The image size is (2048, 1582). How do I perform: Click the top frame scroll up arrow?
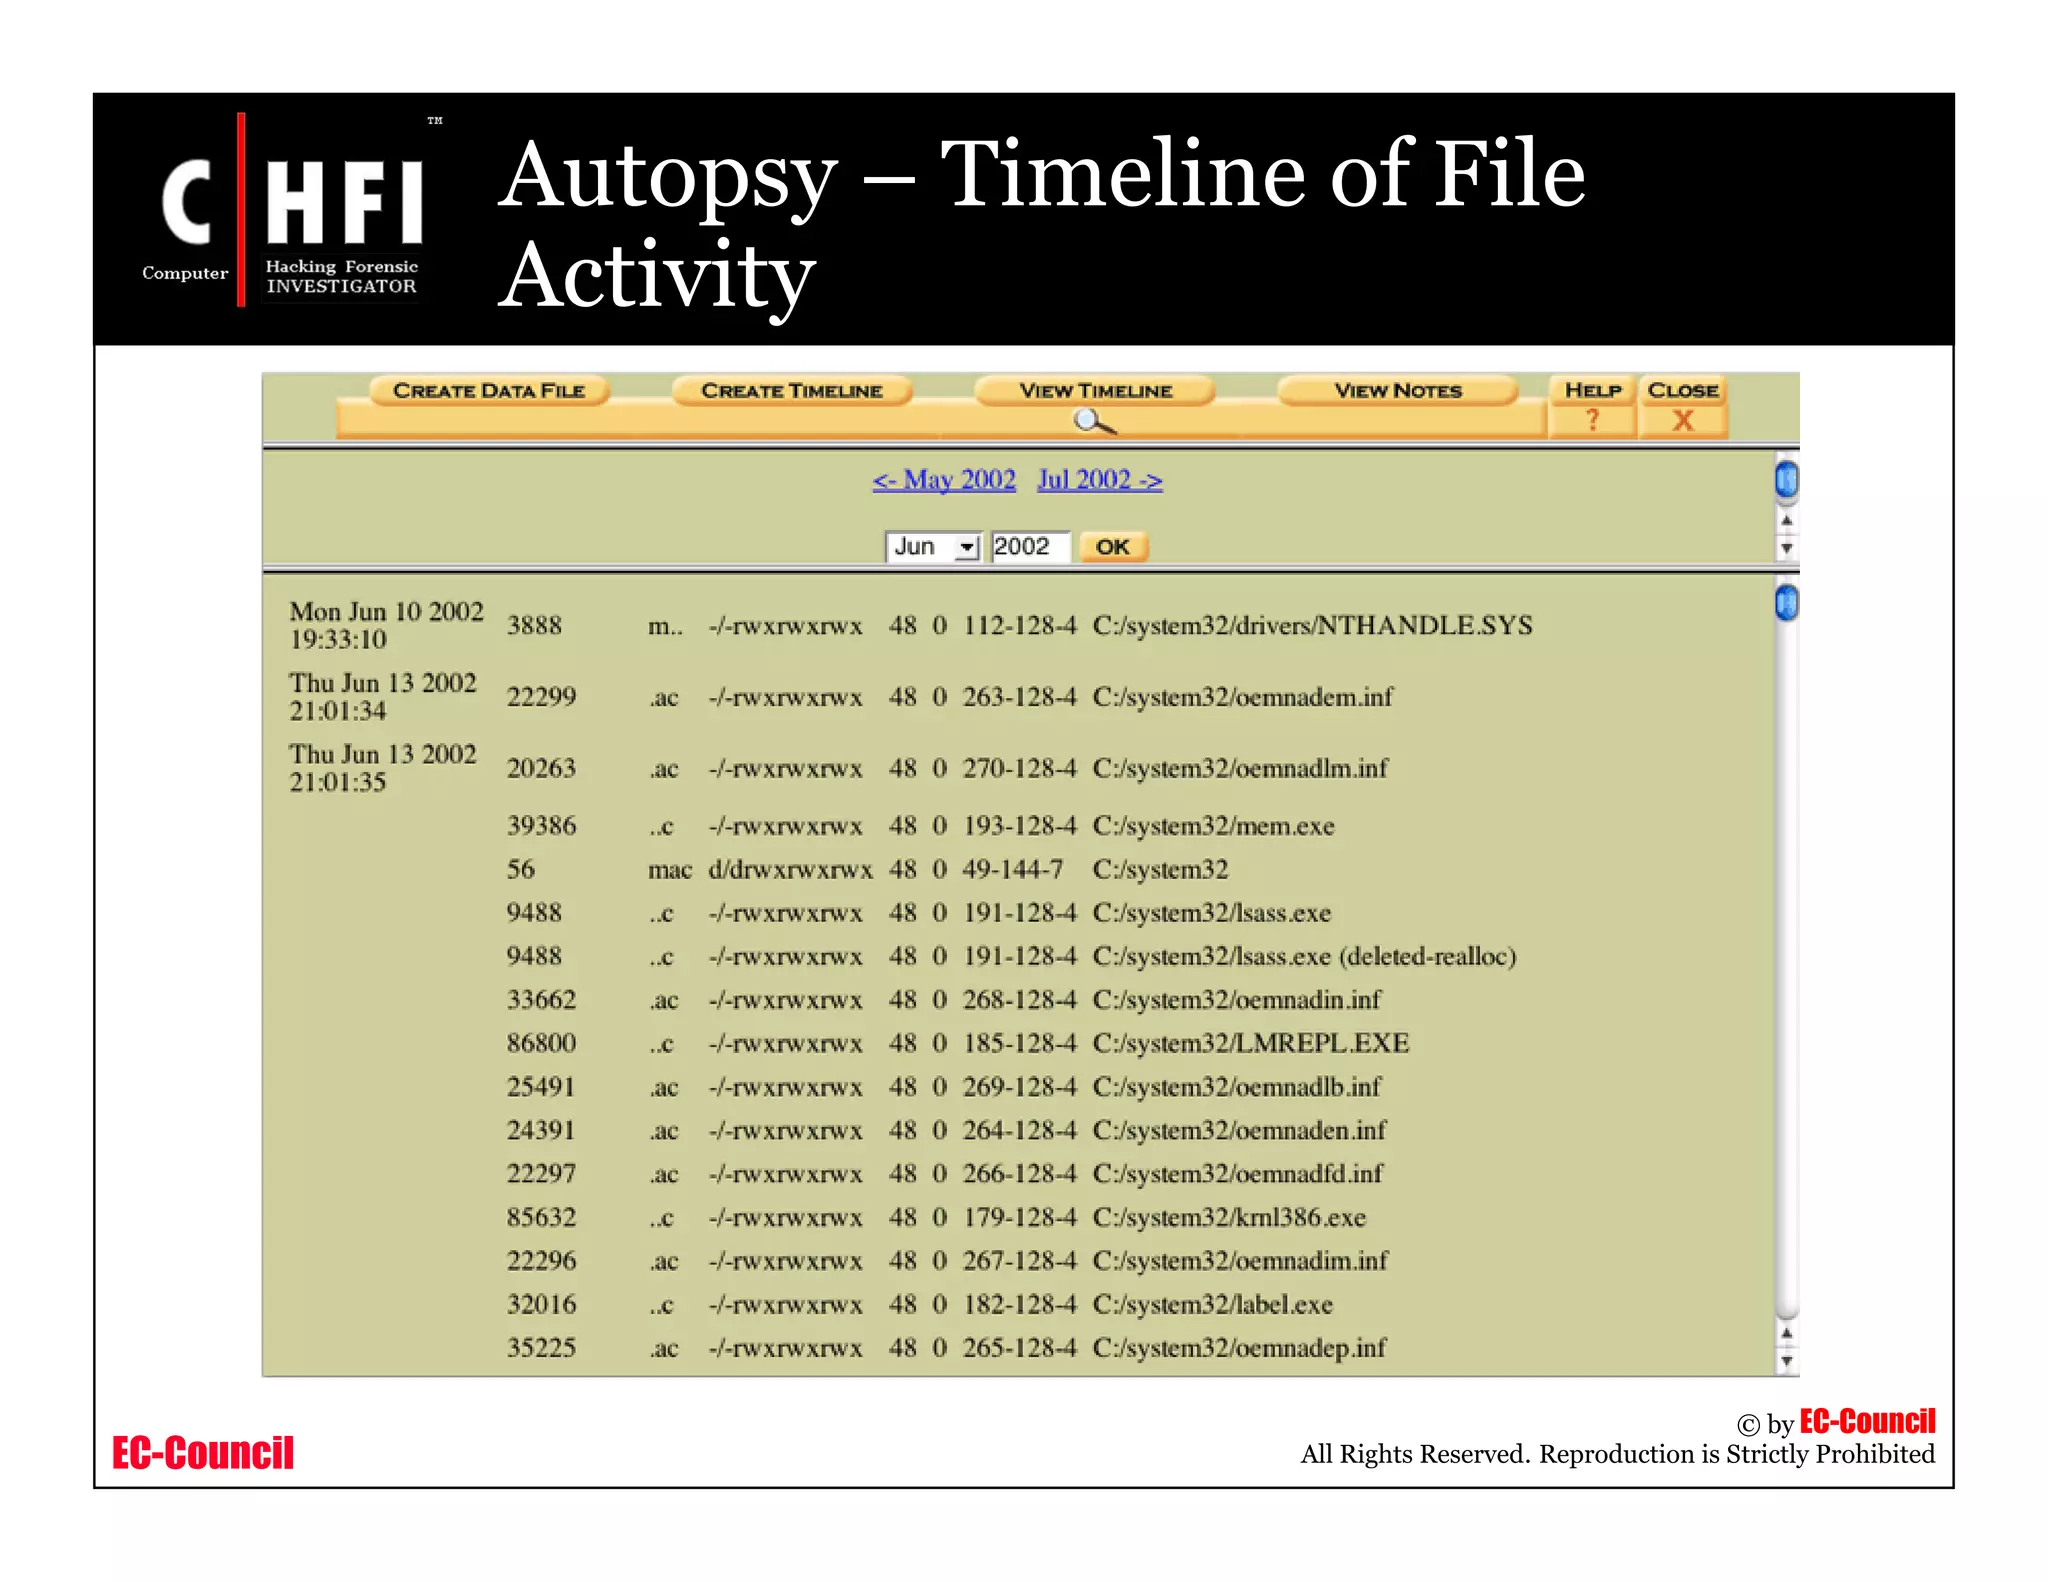click(x=1786, y=521)
